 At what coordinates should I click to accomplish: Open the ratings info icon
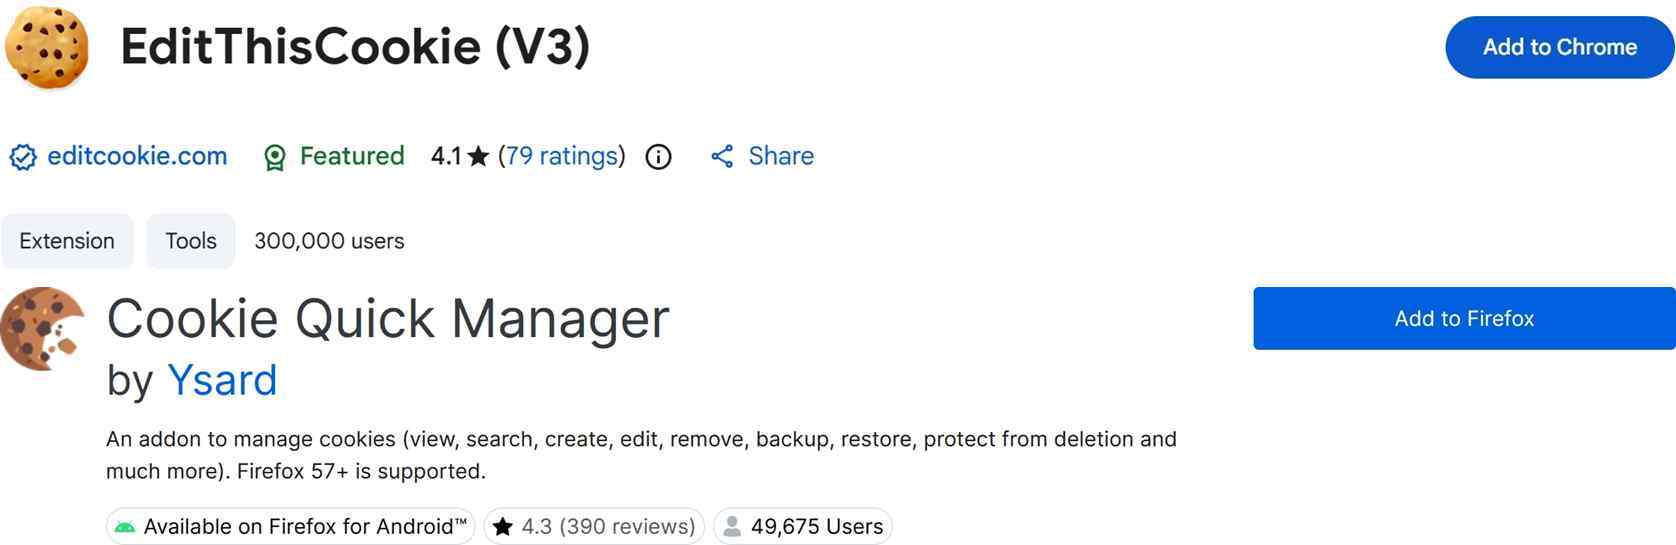[658, 157]
